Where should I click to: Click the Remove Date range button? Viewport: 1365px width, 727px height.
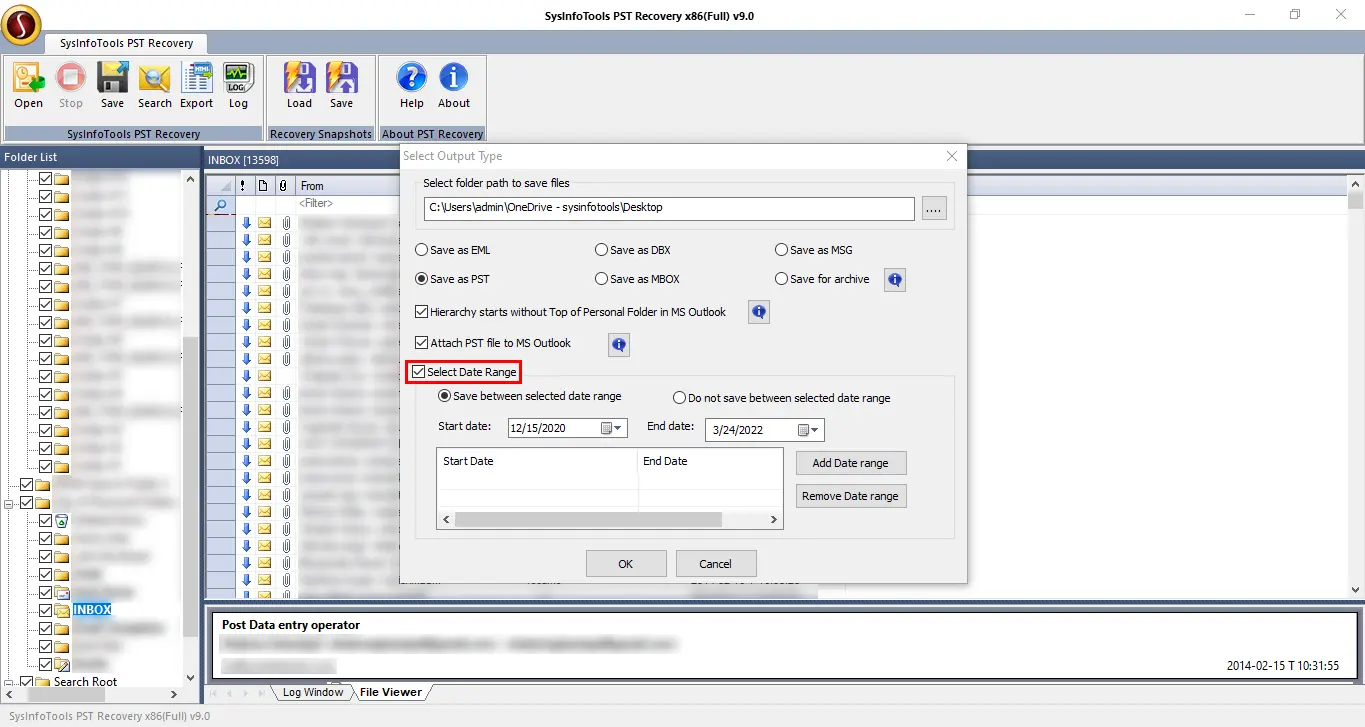(x=850, y=496)
